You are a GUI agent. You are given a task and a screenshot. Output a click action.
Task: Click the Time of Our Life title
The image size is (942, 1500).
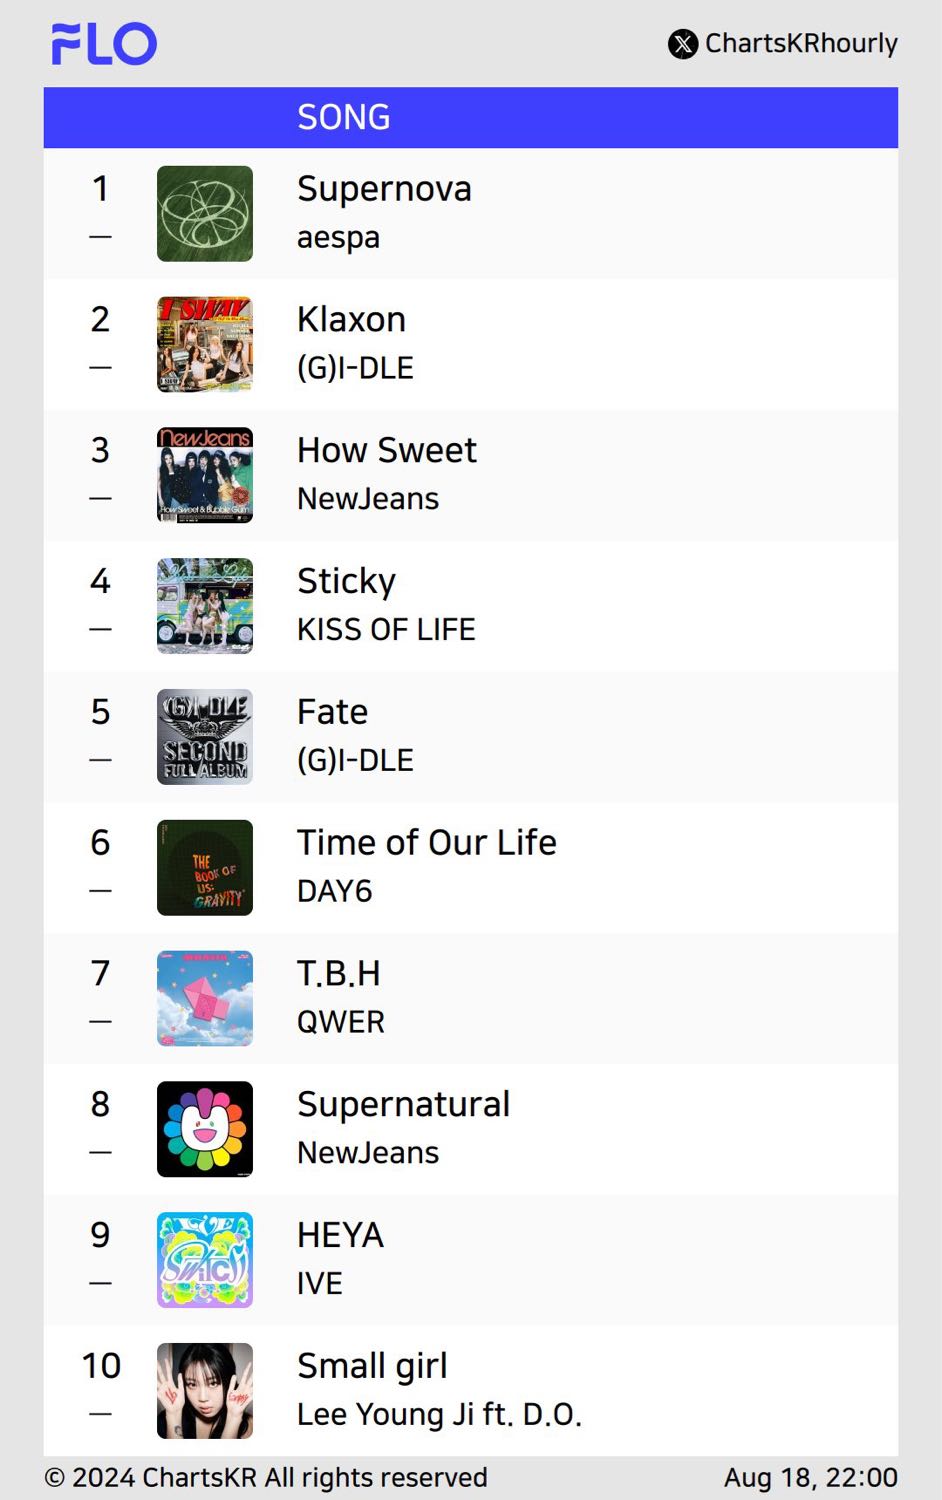tap(427, 843)
